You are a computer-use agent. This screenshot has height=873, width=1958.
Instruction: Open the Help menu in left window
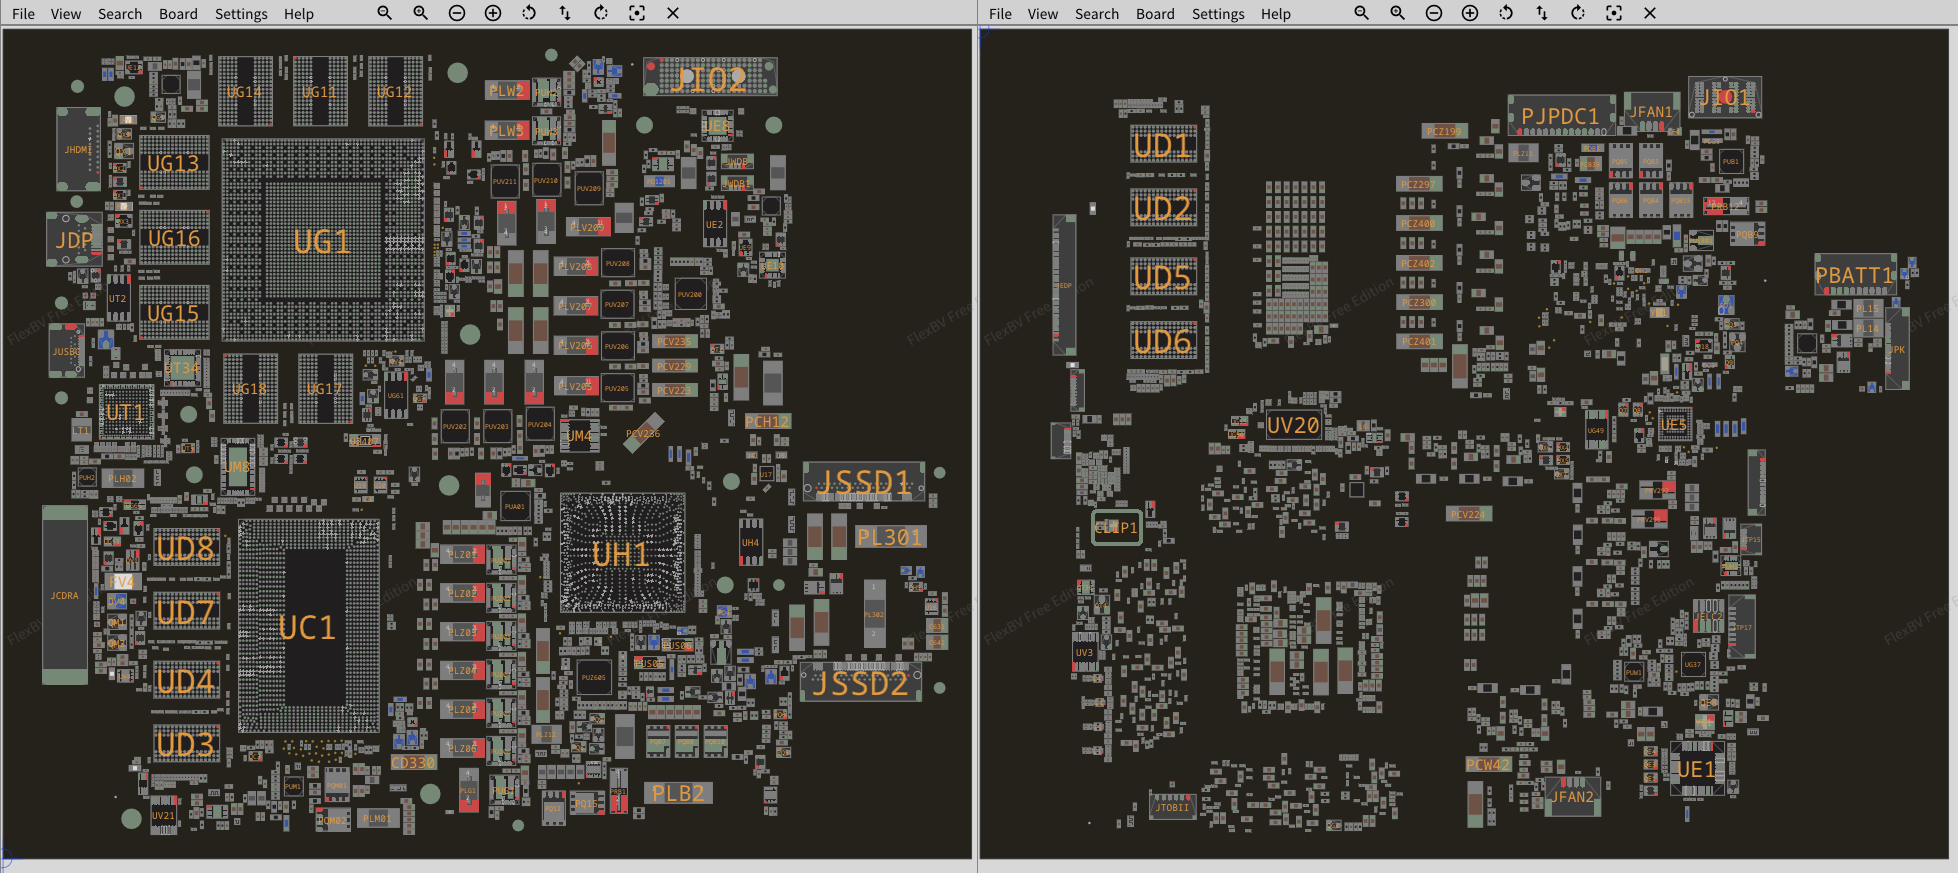pos(298,14)
